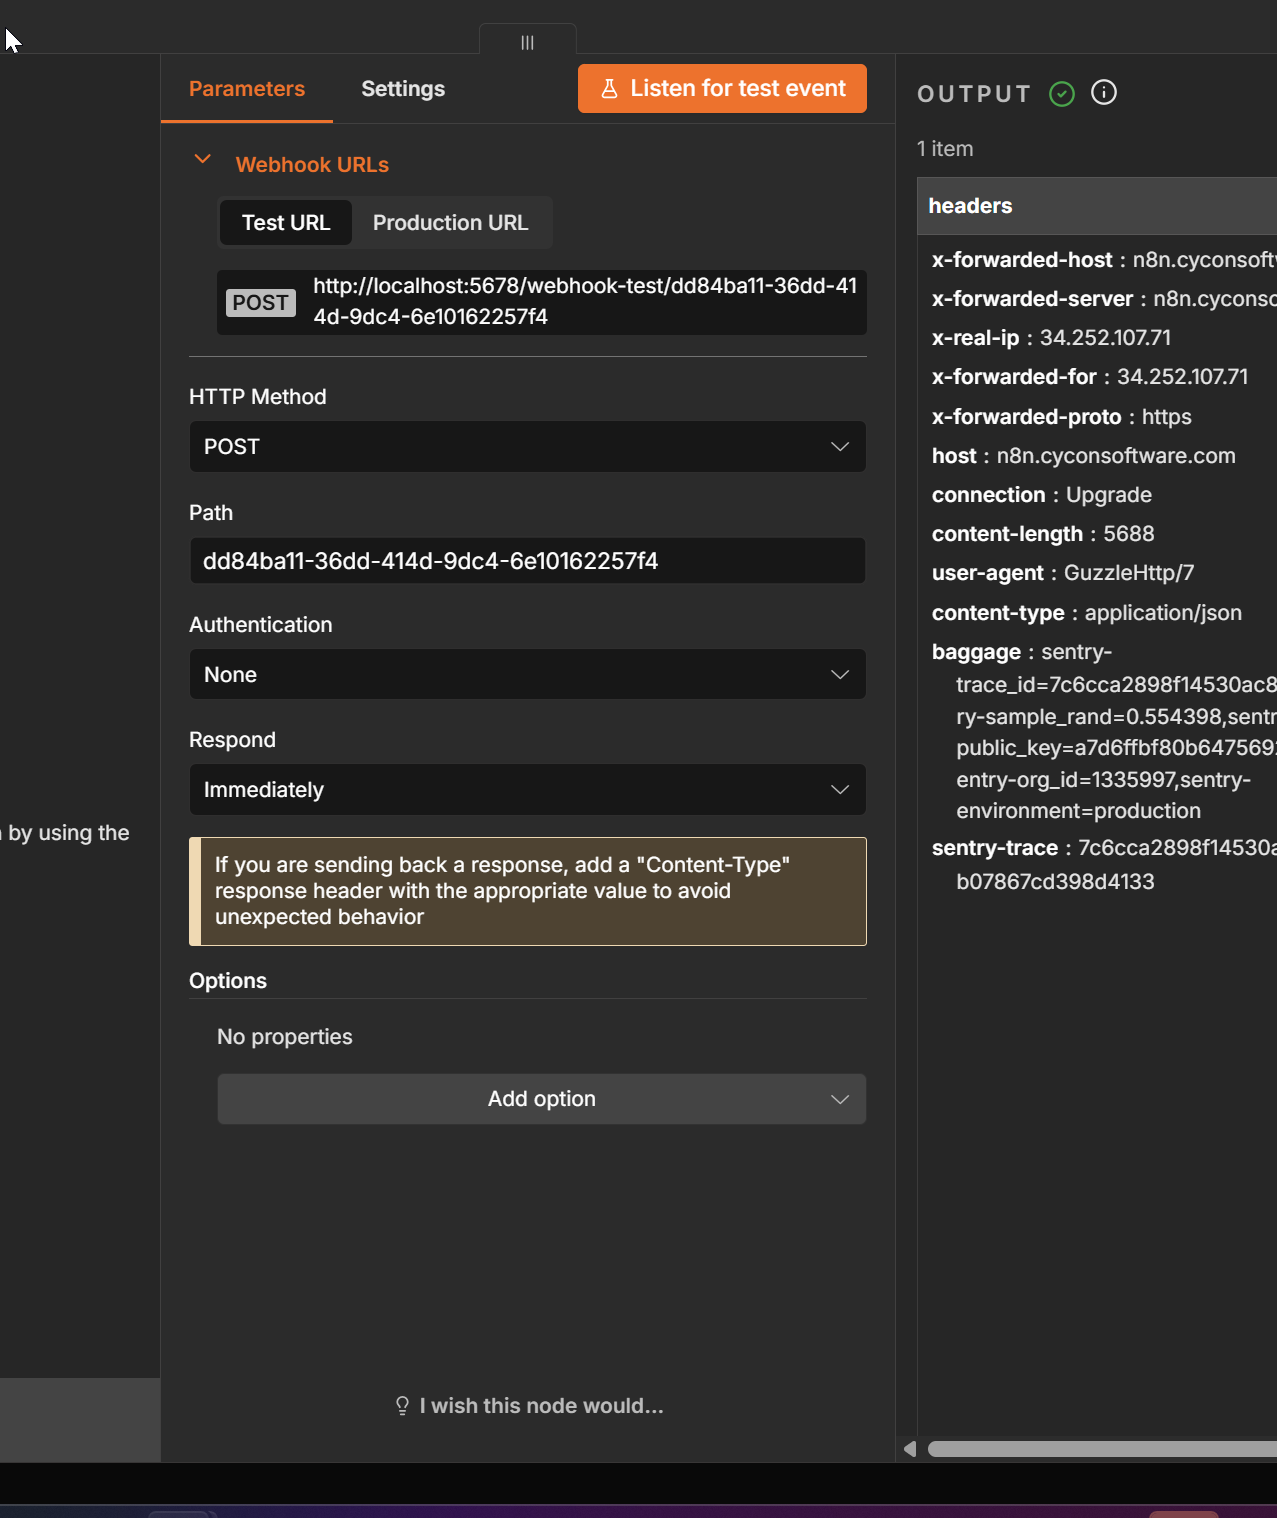Click the output horizontal scrollbar
This screenshot has height=1518, width=1277.
[1102, 1449]
